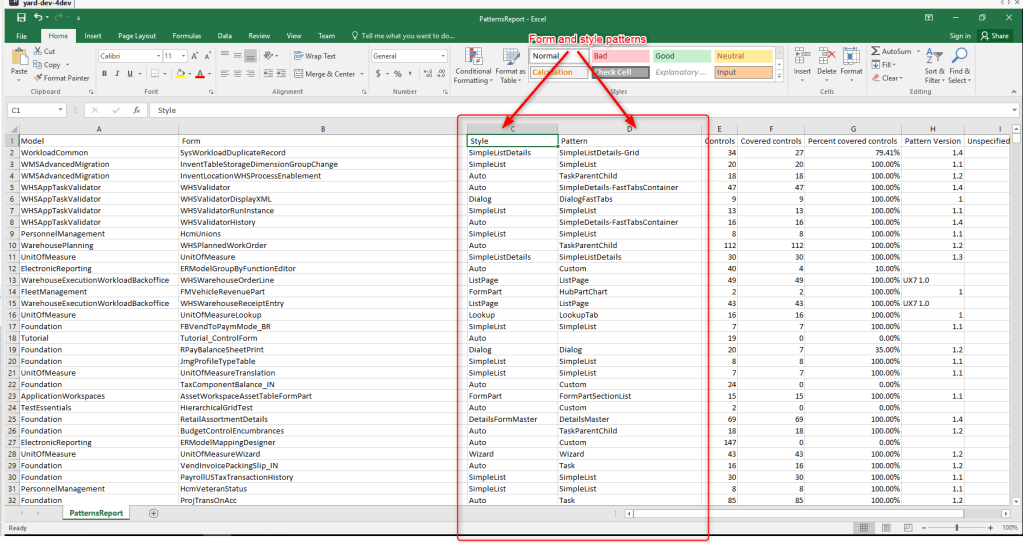Image resolution: width=1023 pixels, height=543 pixels.
Task: Click the Save icon in quick access toolbar
Action: pos(21,17)
